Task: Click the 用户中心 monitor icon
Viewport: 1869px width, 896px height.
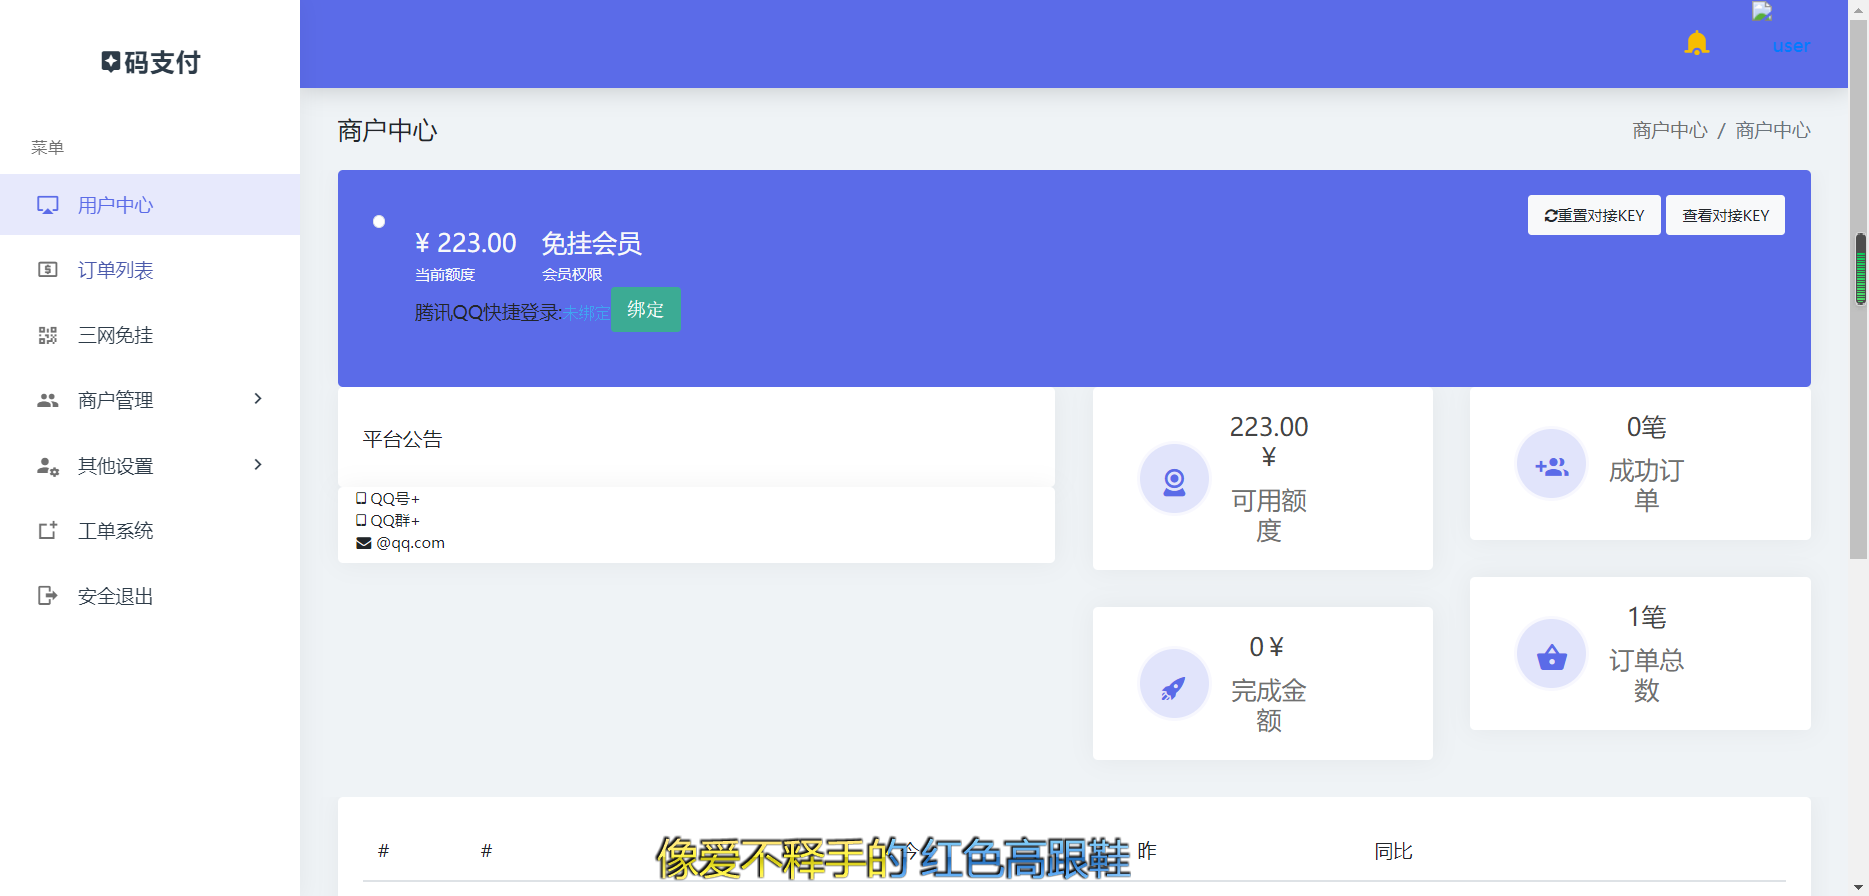Action: tap(48, 205)
